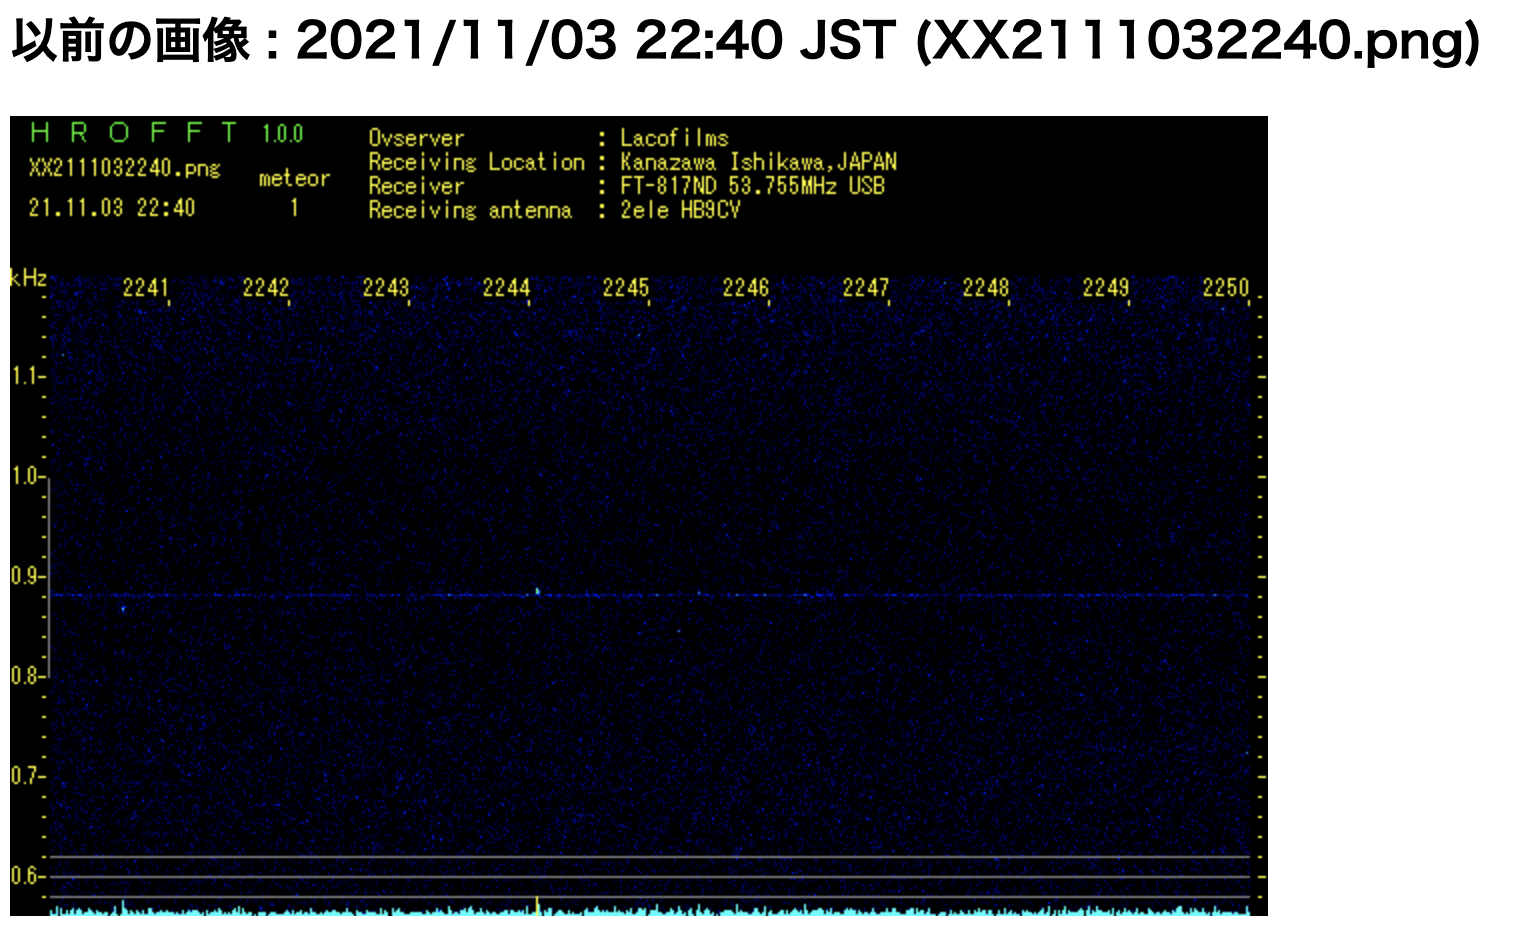Click the yellow peak in the cyan signal graph
The height and width of the screenshot is (928, 1518).
tap(539, 906)
